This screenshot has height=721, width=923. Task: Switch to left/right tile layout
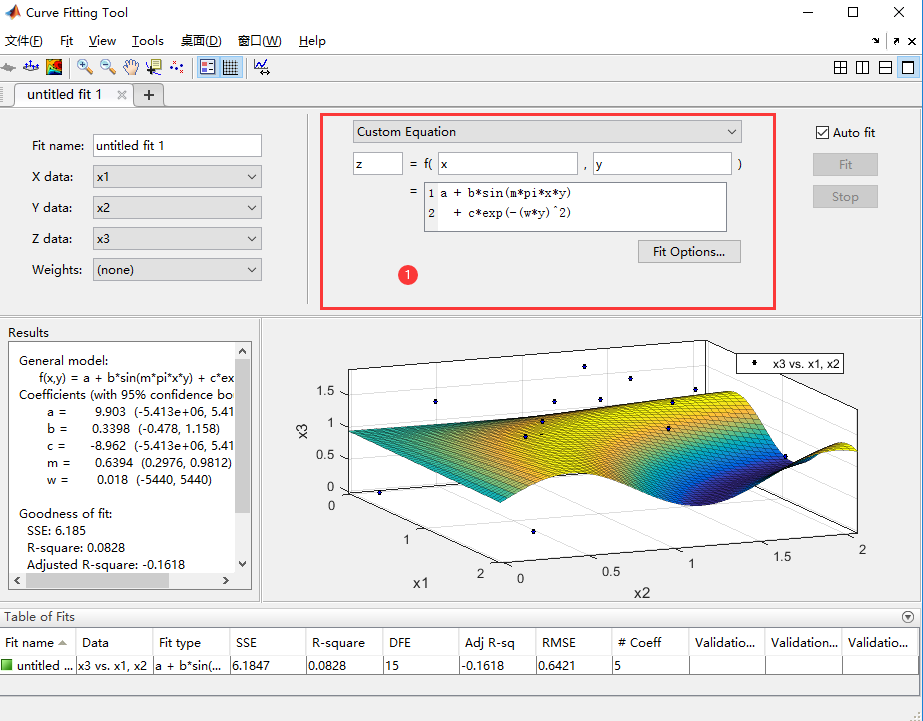tap(862, 68)
